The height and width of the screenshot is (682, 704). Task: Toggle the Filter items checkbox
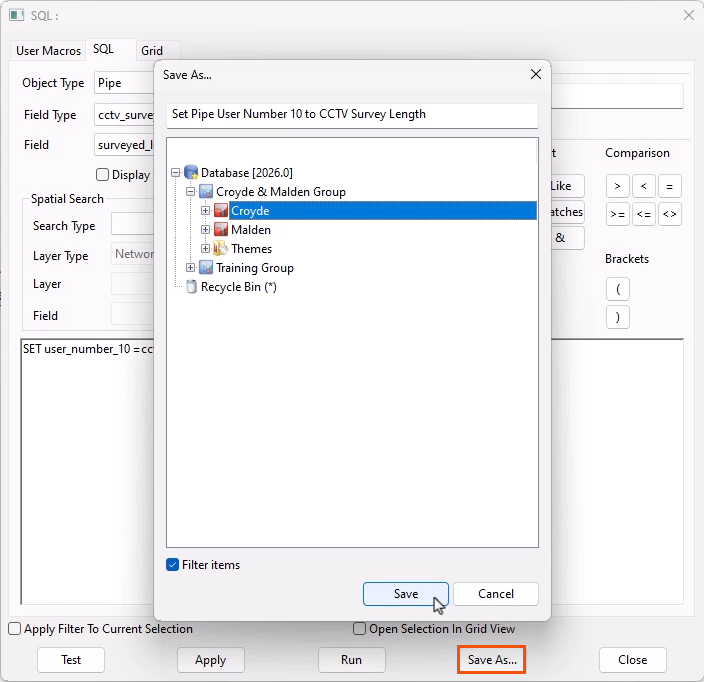click(x=172, y=564)
